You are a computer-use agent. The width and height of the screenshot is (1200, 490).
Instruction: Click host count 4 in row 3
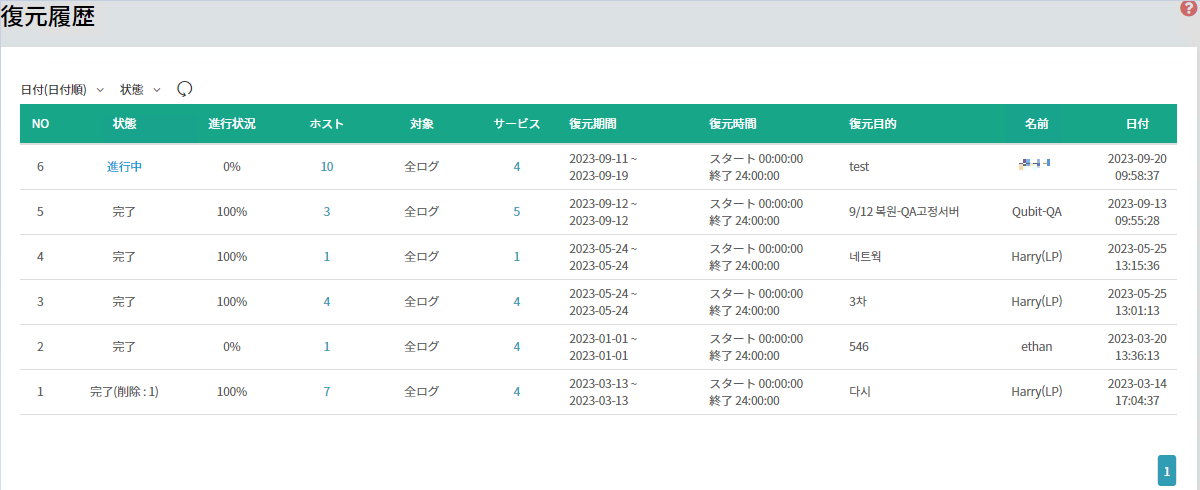[327, 302]
